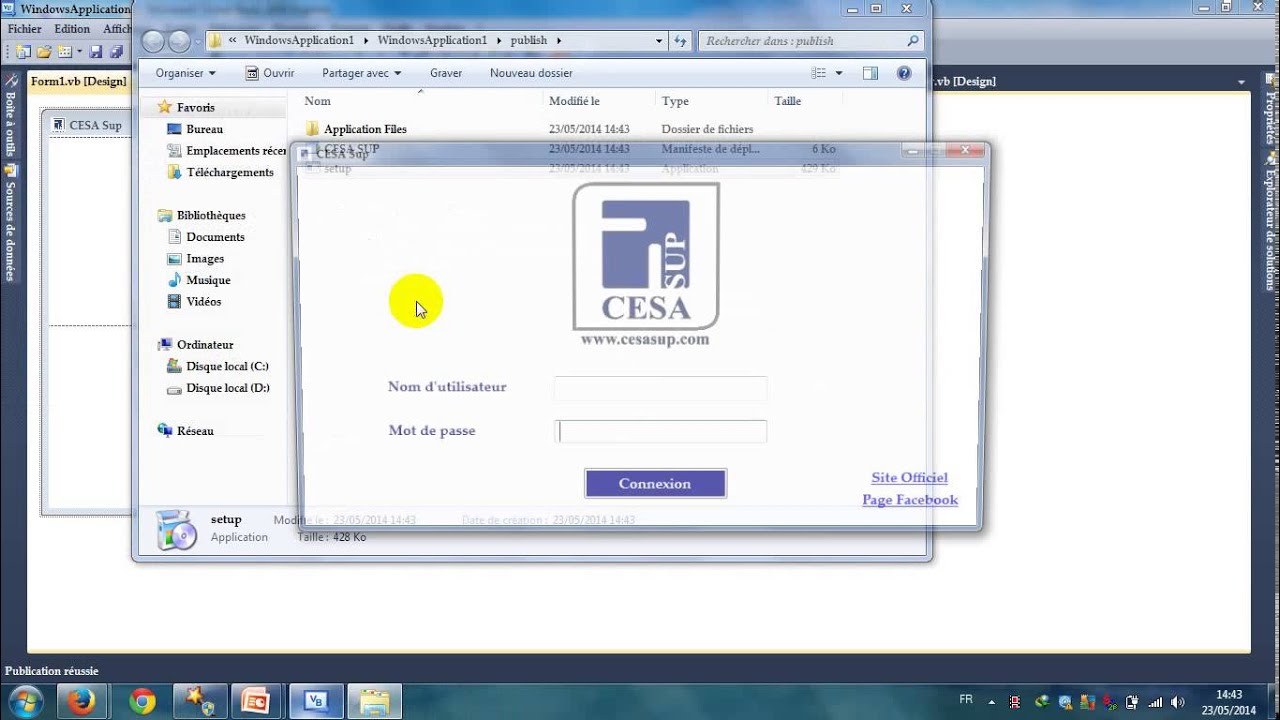Click the network signal tray icon
Image resolution: width=1280 pixels, height=720 pixels.
coord(1155,702)
